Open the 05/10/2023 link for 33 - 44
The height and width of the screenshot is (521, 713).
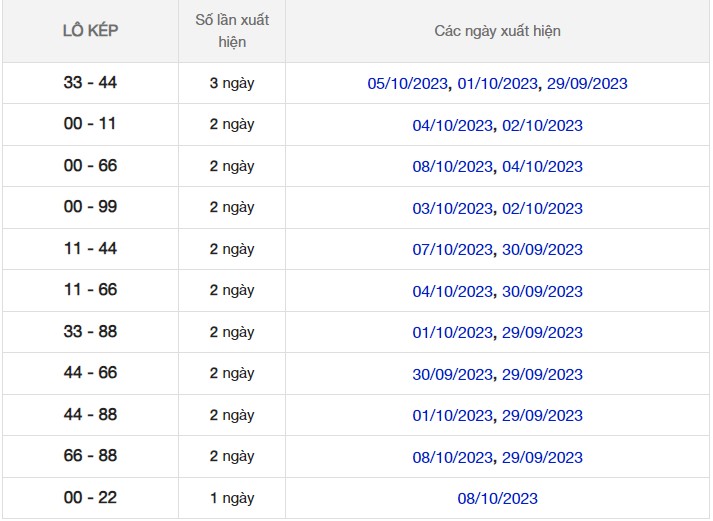408,84
